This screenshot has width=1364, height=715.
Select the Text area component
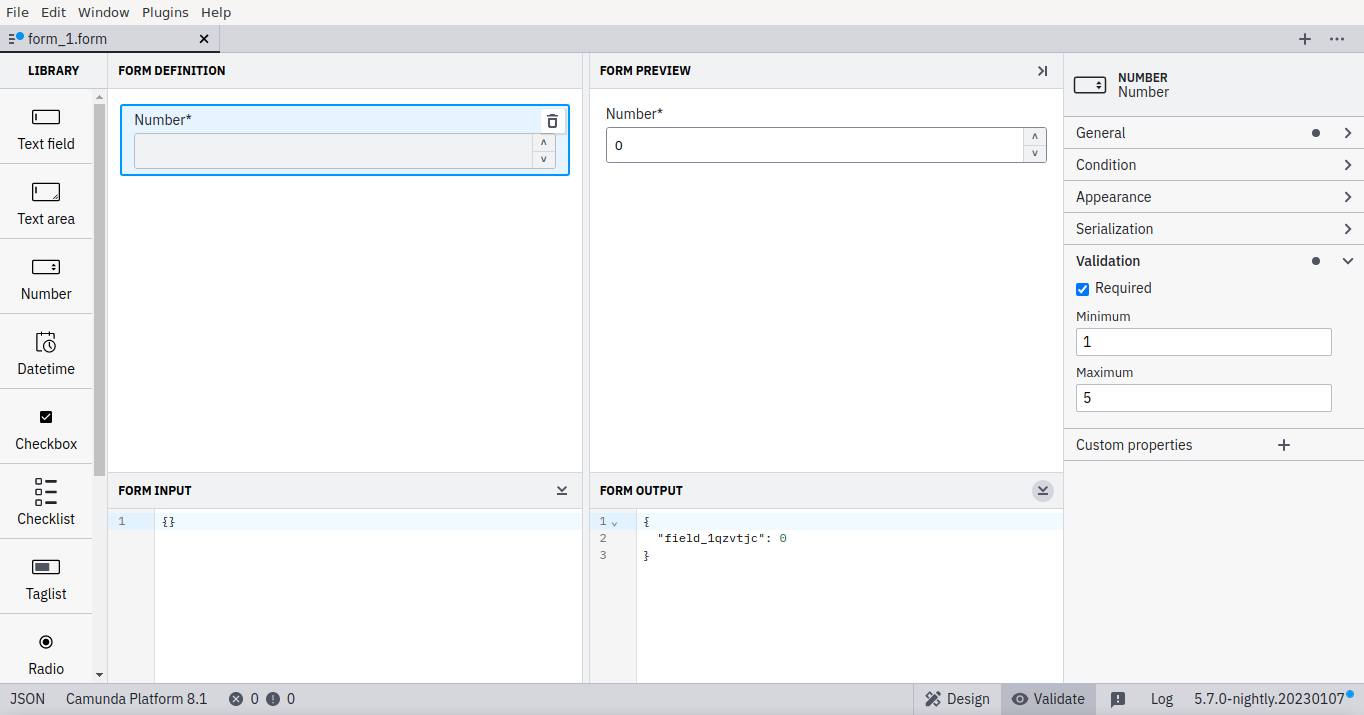pyautogui.click(x=45, y=202)
